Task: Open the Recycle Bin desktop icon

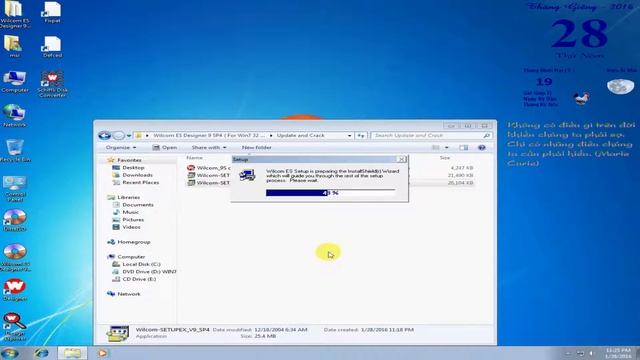Action: [x=15, y=151]
